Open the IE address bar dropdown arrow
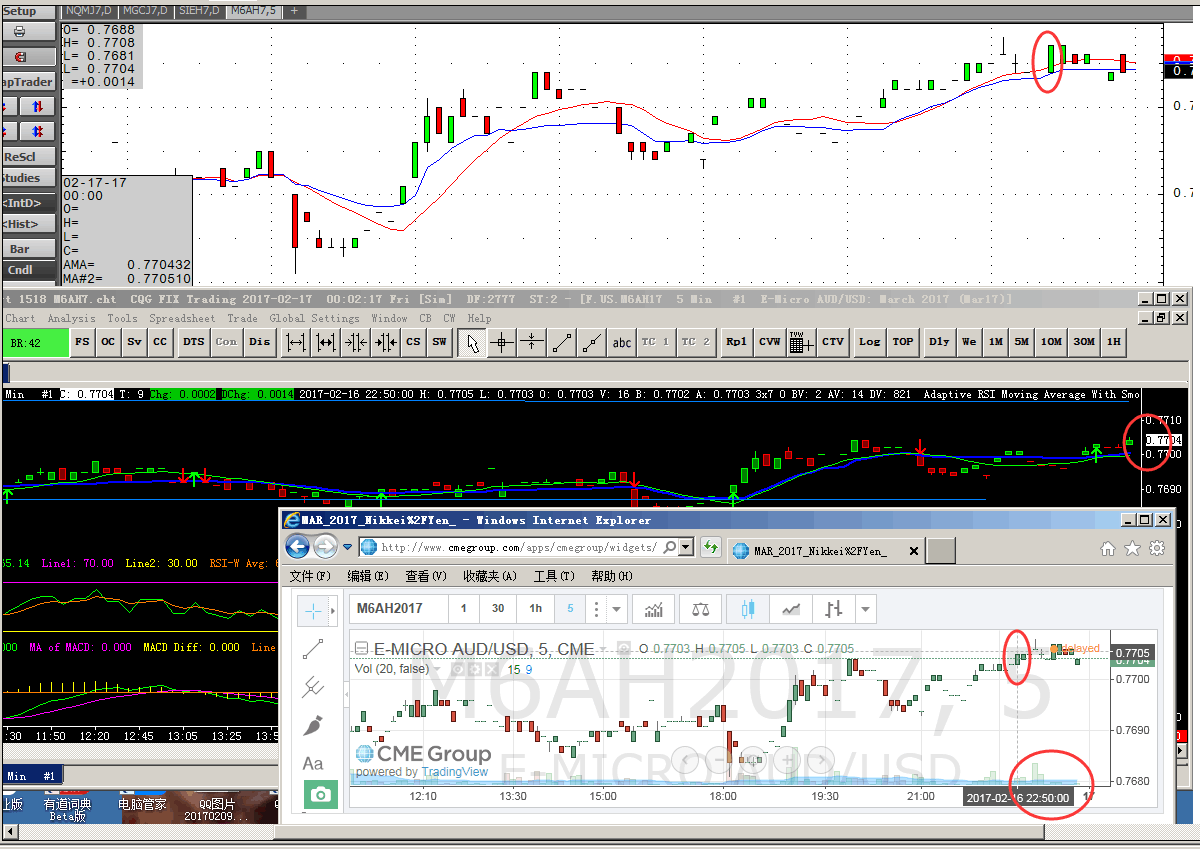This screenshot has height=849, width=1200. [x=686, y=547]
